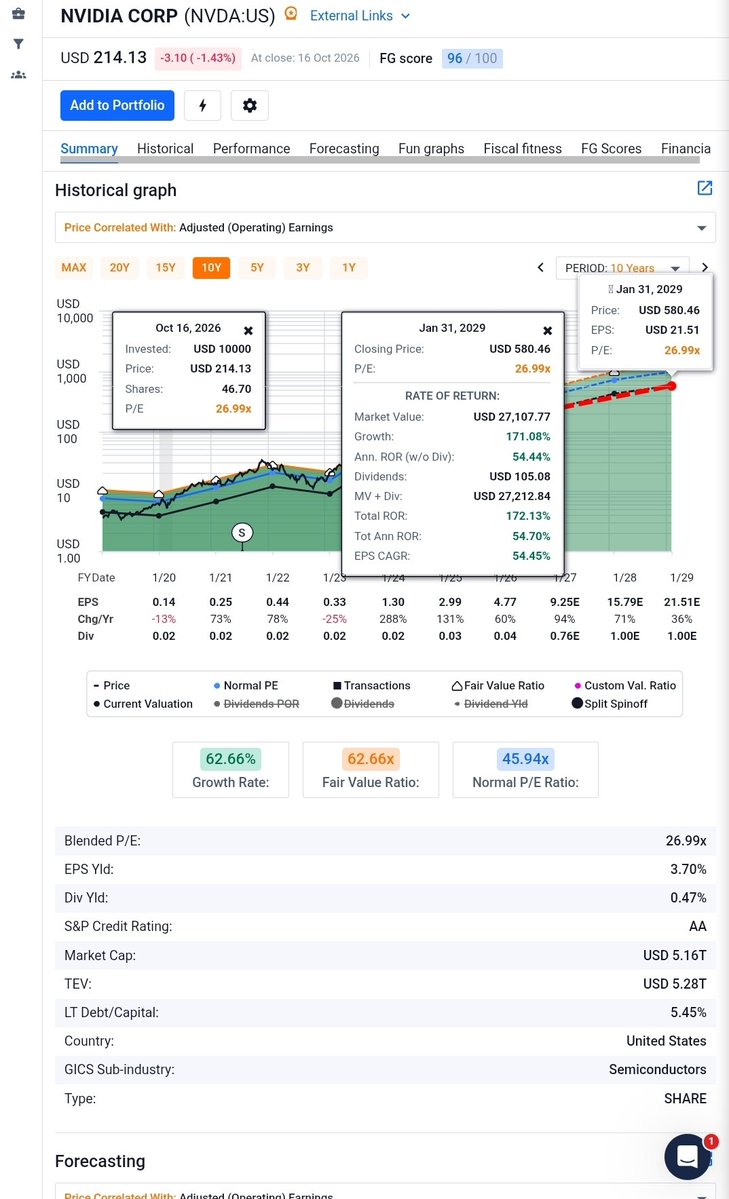Enable the Dividends legend series
This screenshot has width=729, height=1199.
(363, 703)
